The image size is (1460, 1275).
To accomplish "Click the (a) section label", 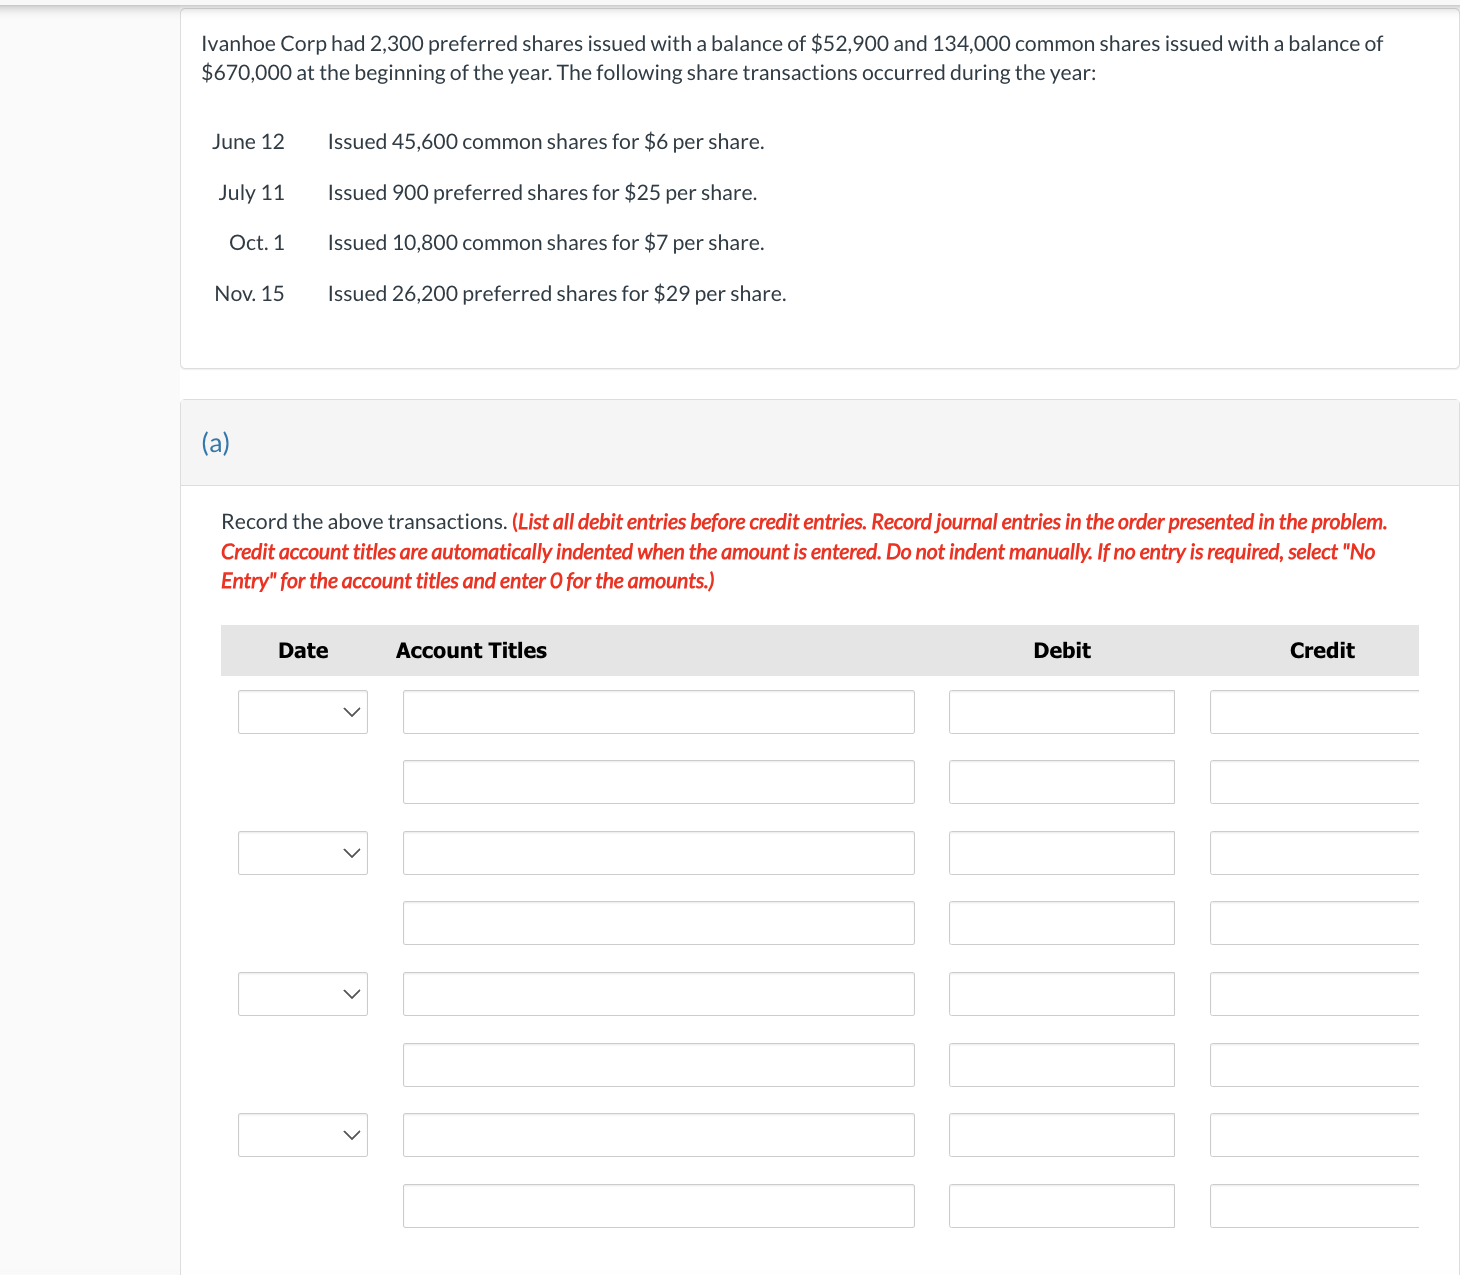I will click(215, 443).
